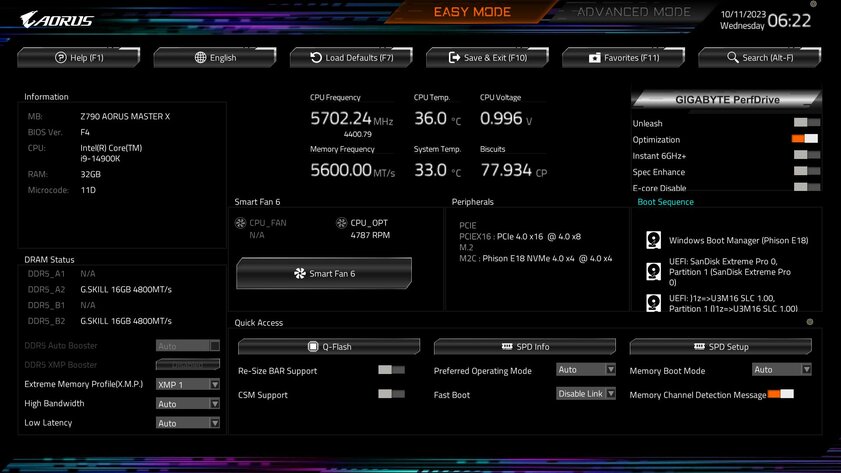Select UEFI U3M16 SLC 1.00 boot entry

[x=733, y=303]
